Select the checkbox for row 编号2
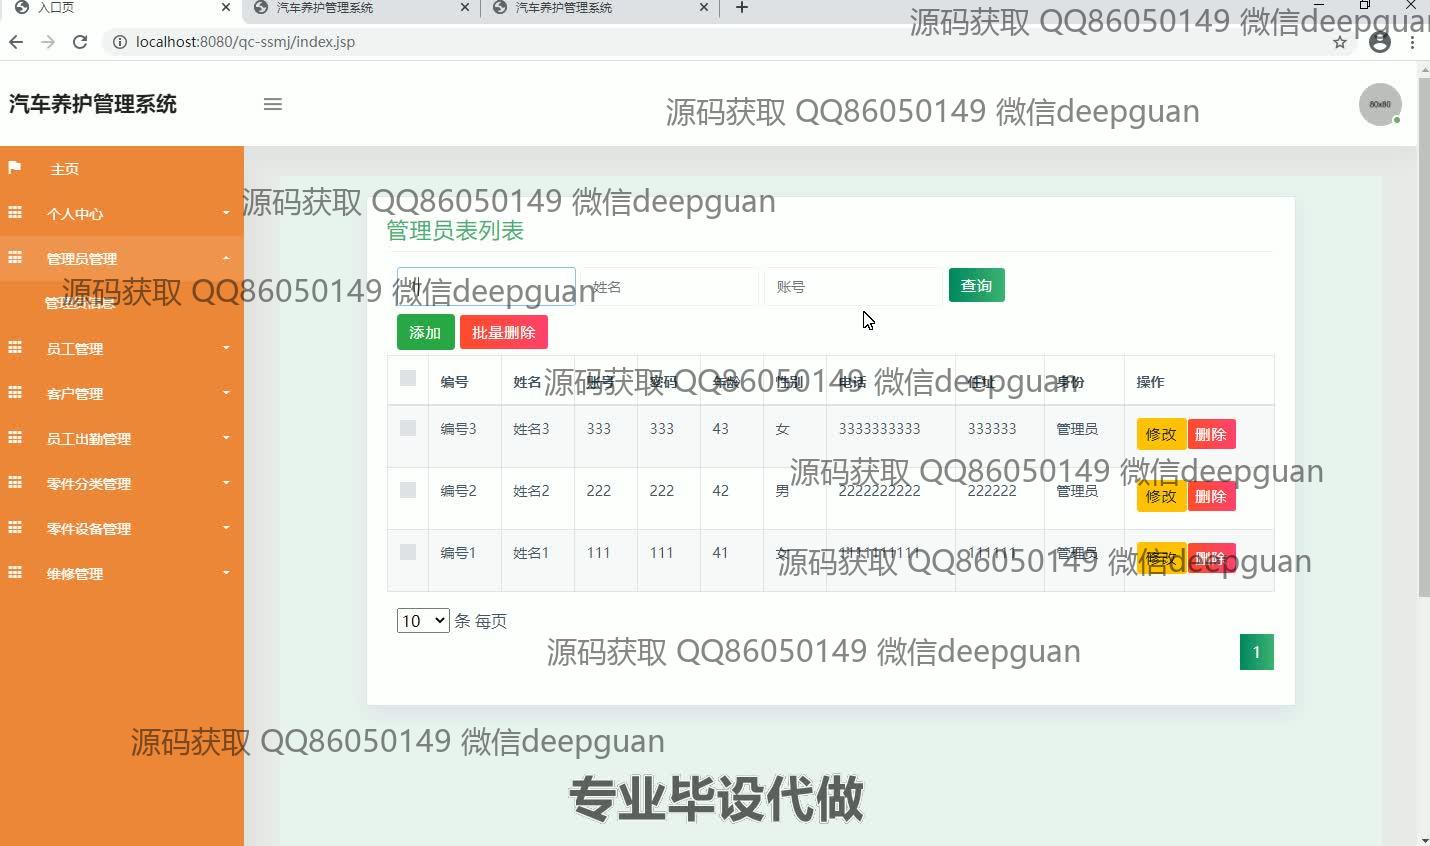The height and width of the screenshot is (846, 1430). [x=408, y=490]
